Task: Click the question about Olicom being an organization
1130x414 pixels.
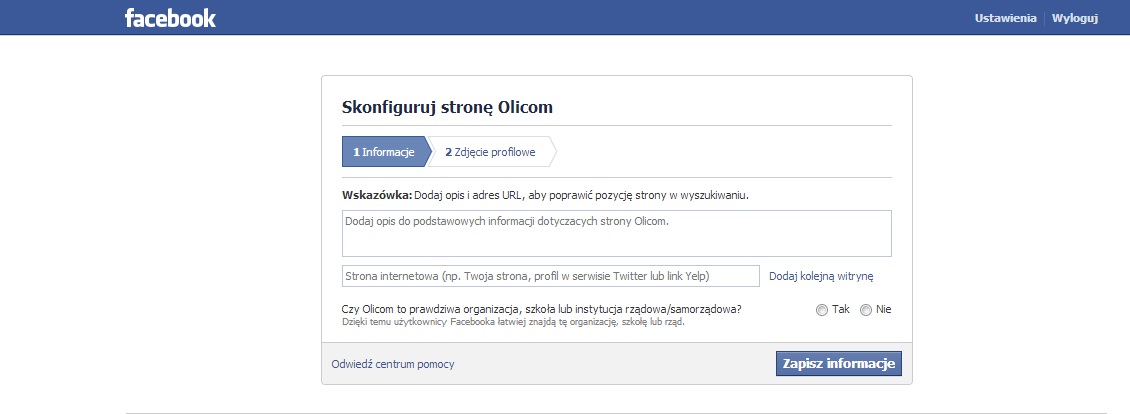Action: (x=541, y=309)
